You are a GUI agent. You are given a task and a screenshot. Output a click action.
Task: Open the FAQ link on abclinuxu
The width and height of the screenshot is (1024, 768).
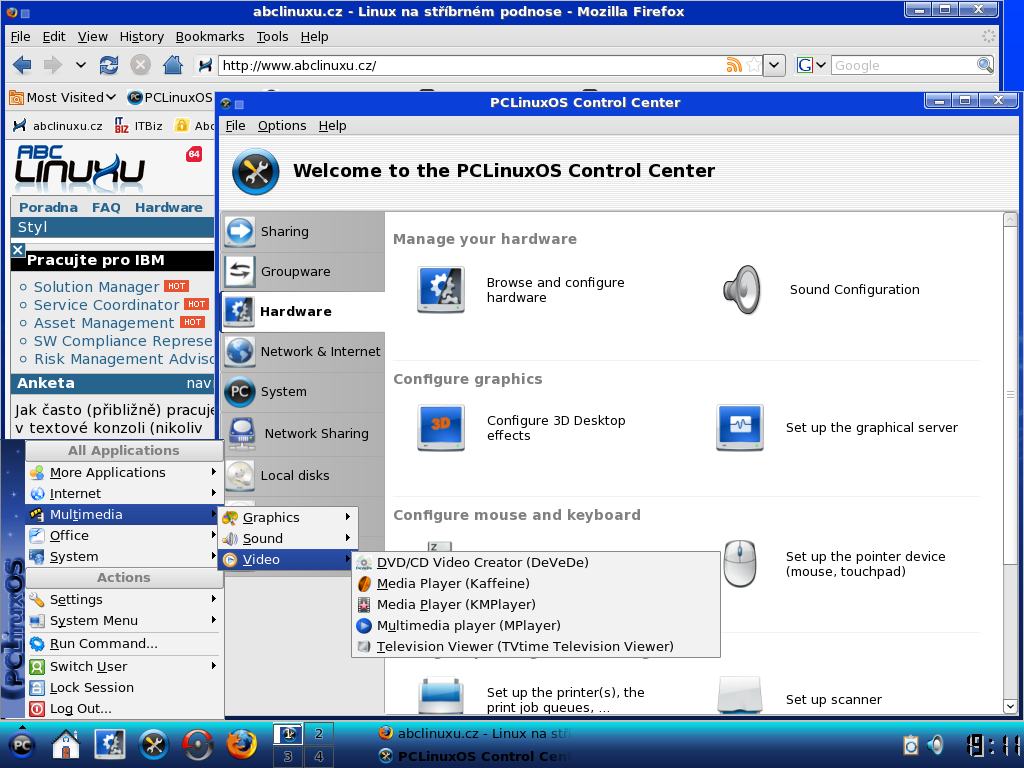(106, 207)
